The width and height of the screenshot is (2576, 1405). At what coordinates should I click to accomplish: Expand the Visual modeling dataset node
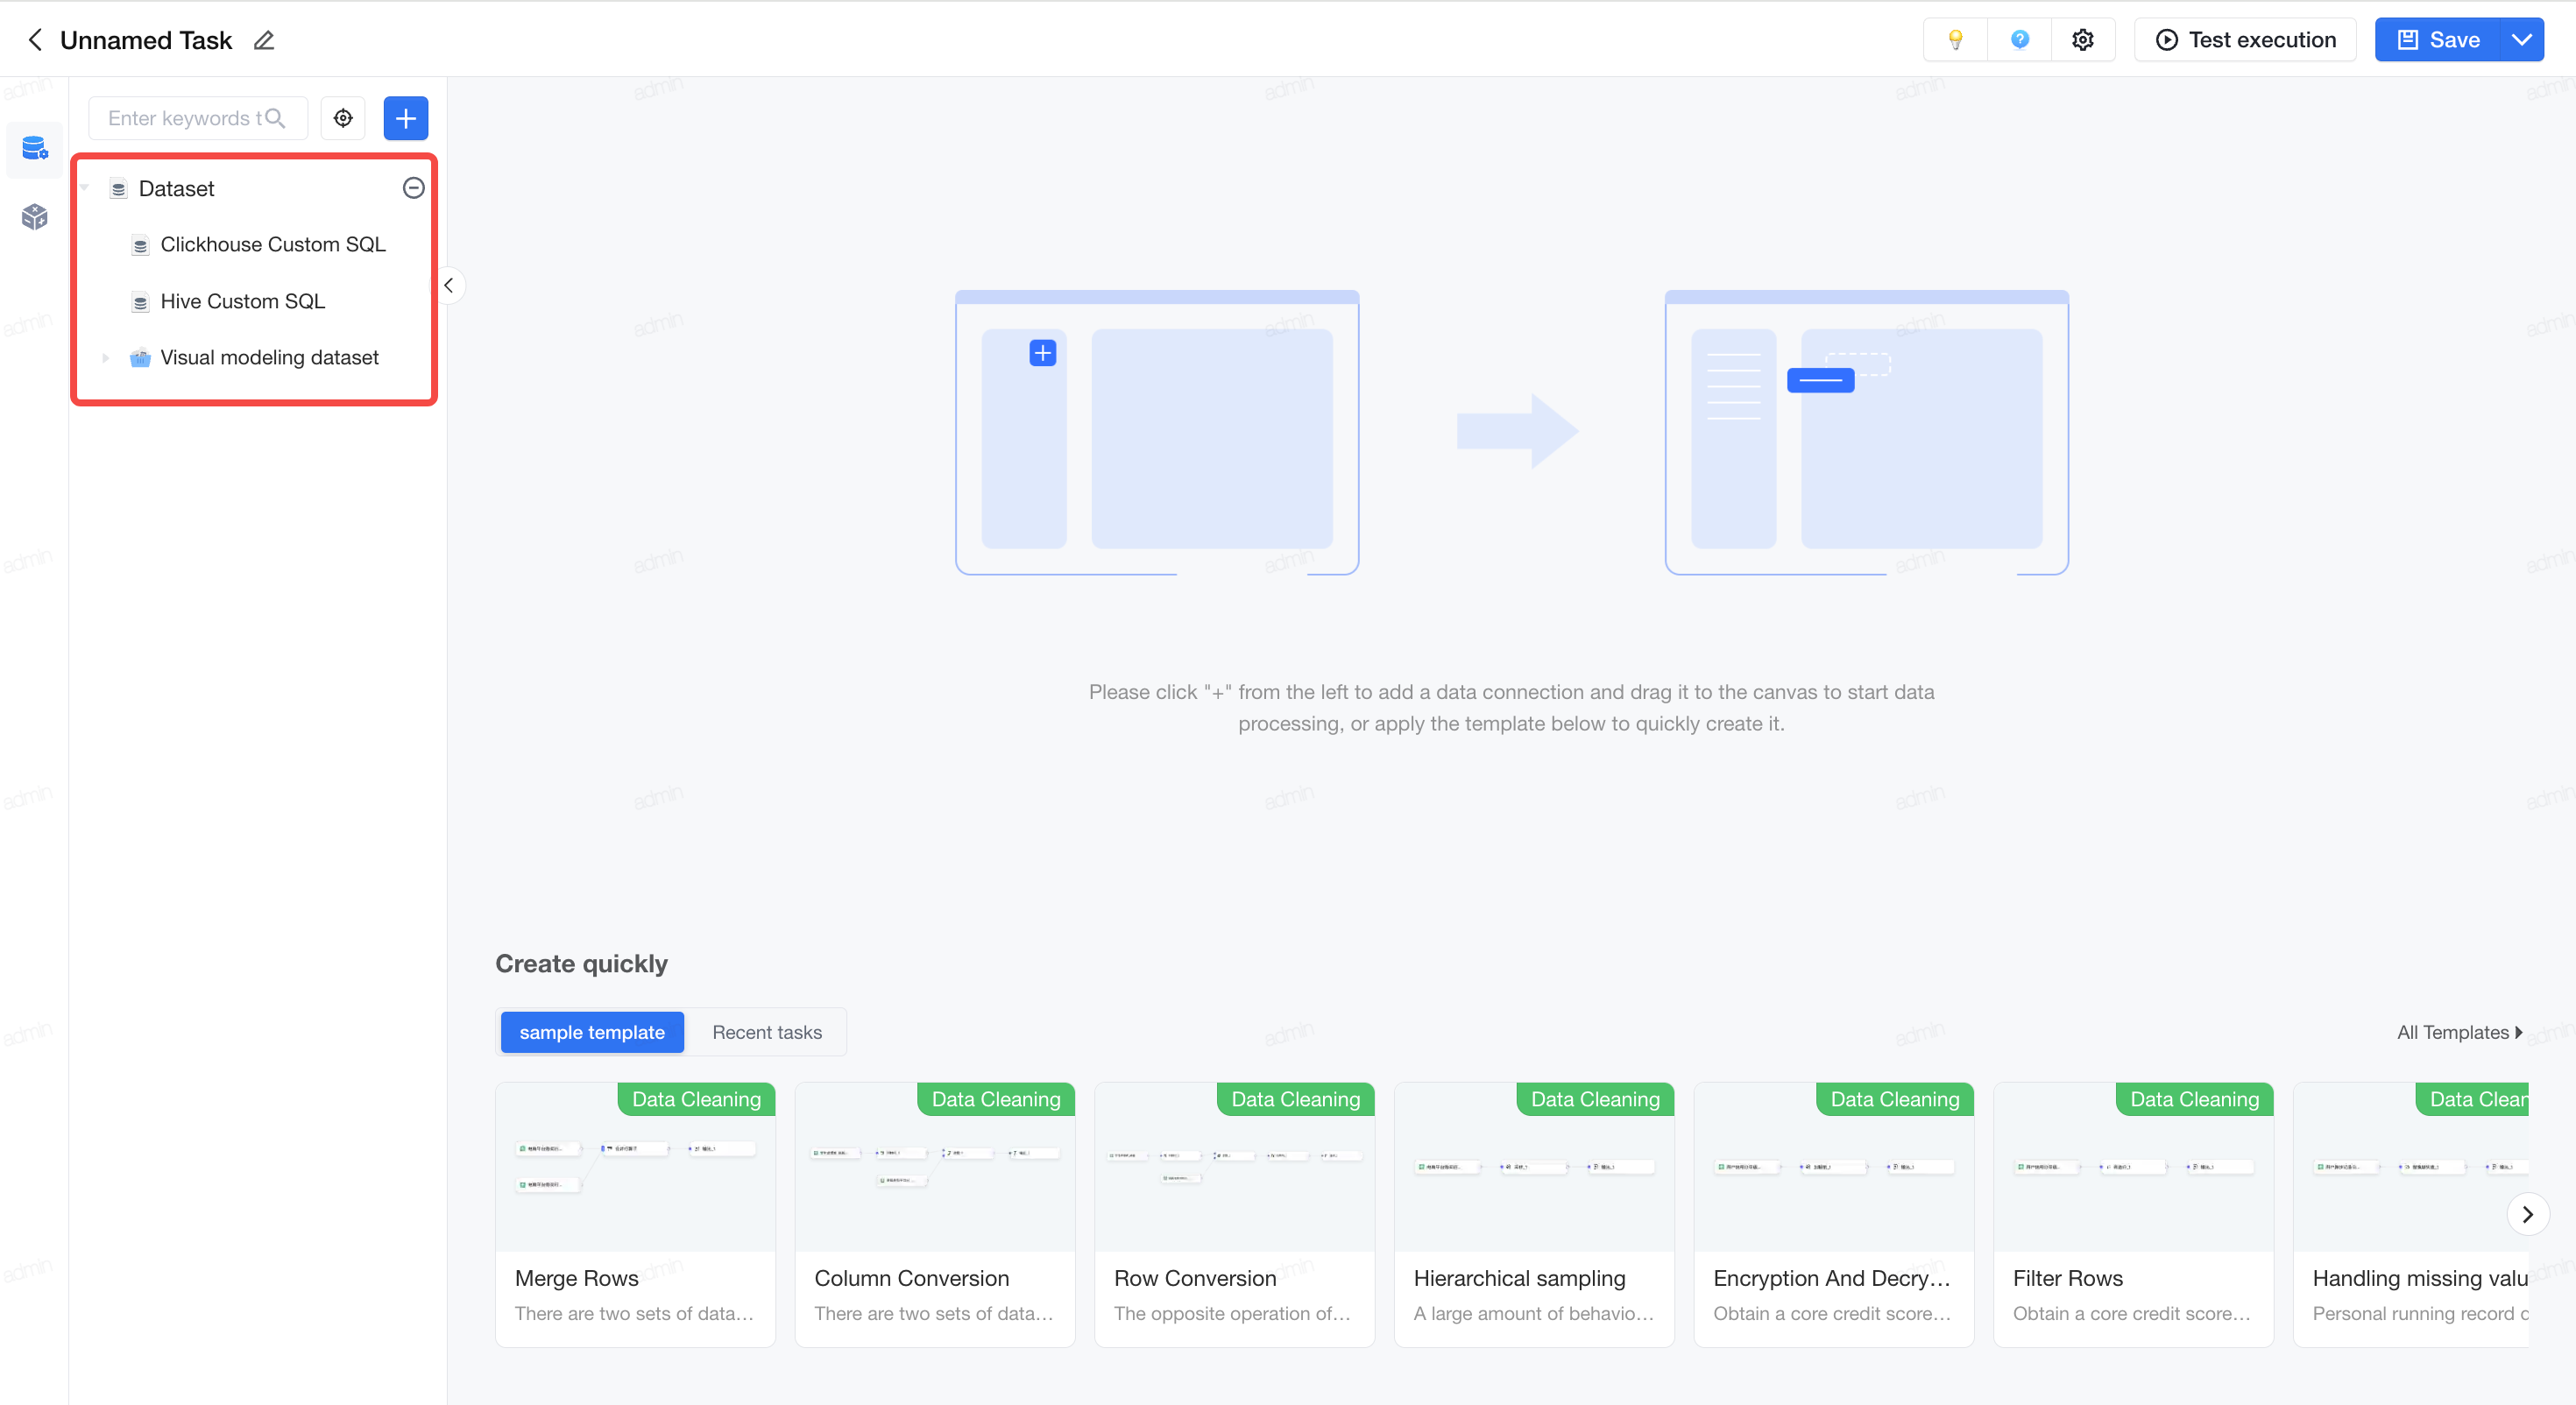tap(105, 357)
